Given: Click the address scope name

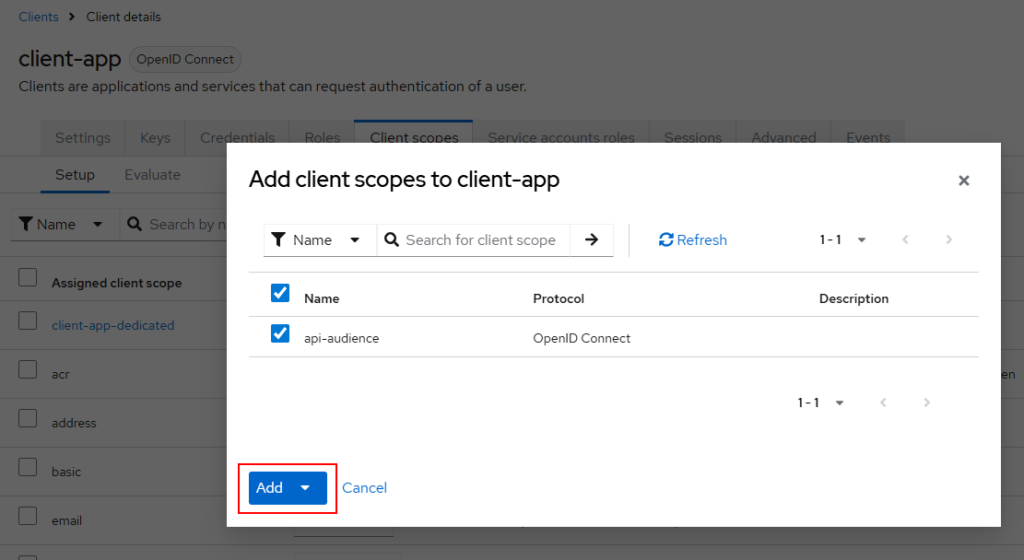Looking at the screenshot, I should 74,423.
